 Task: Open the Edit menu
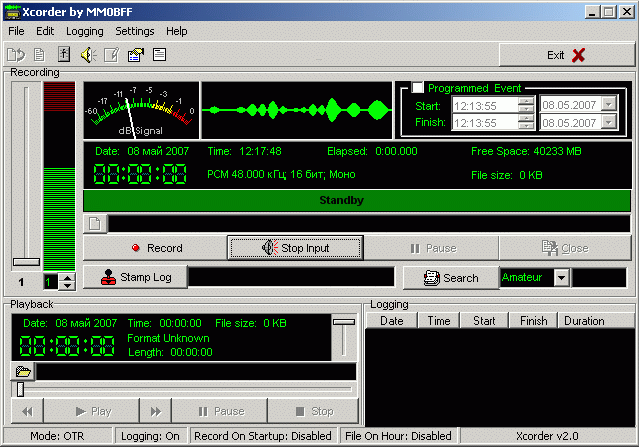pos(45,31)
